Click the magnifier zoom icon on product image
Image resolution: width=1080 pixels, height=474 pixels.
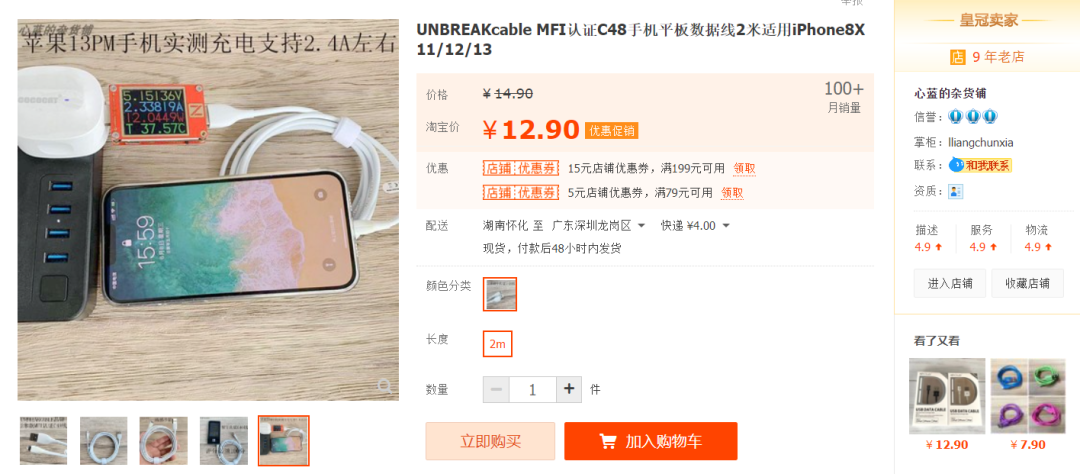point(385,386)
